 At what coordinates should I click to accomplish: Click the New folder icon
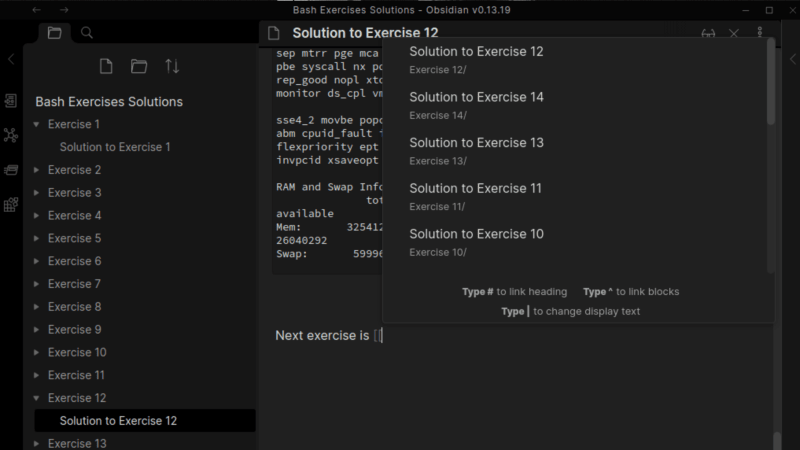(x=139, y=67)
